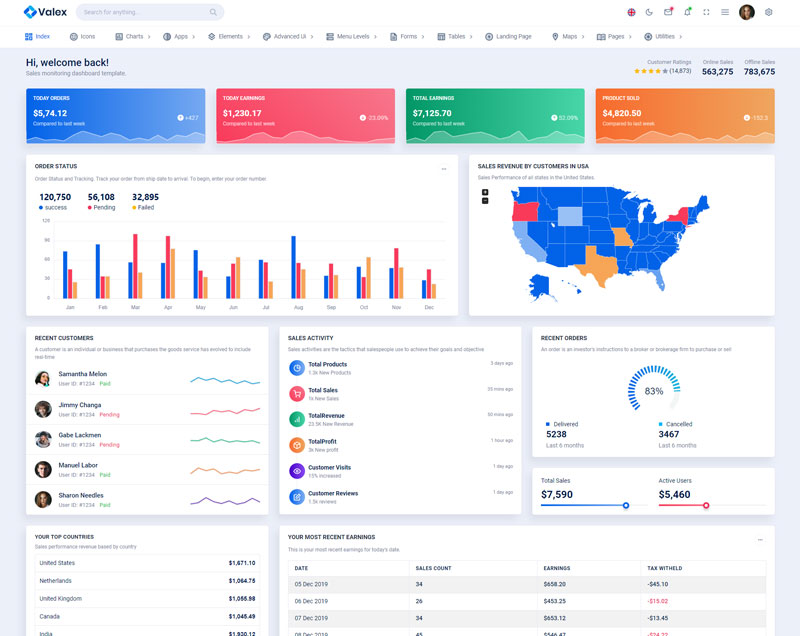800x636 pixels.
Task: Select the Icons menu item
Action: (82, 36)
